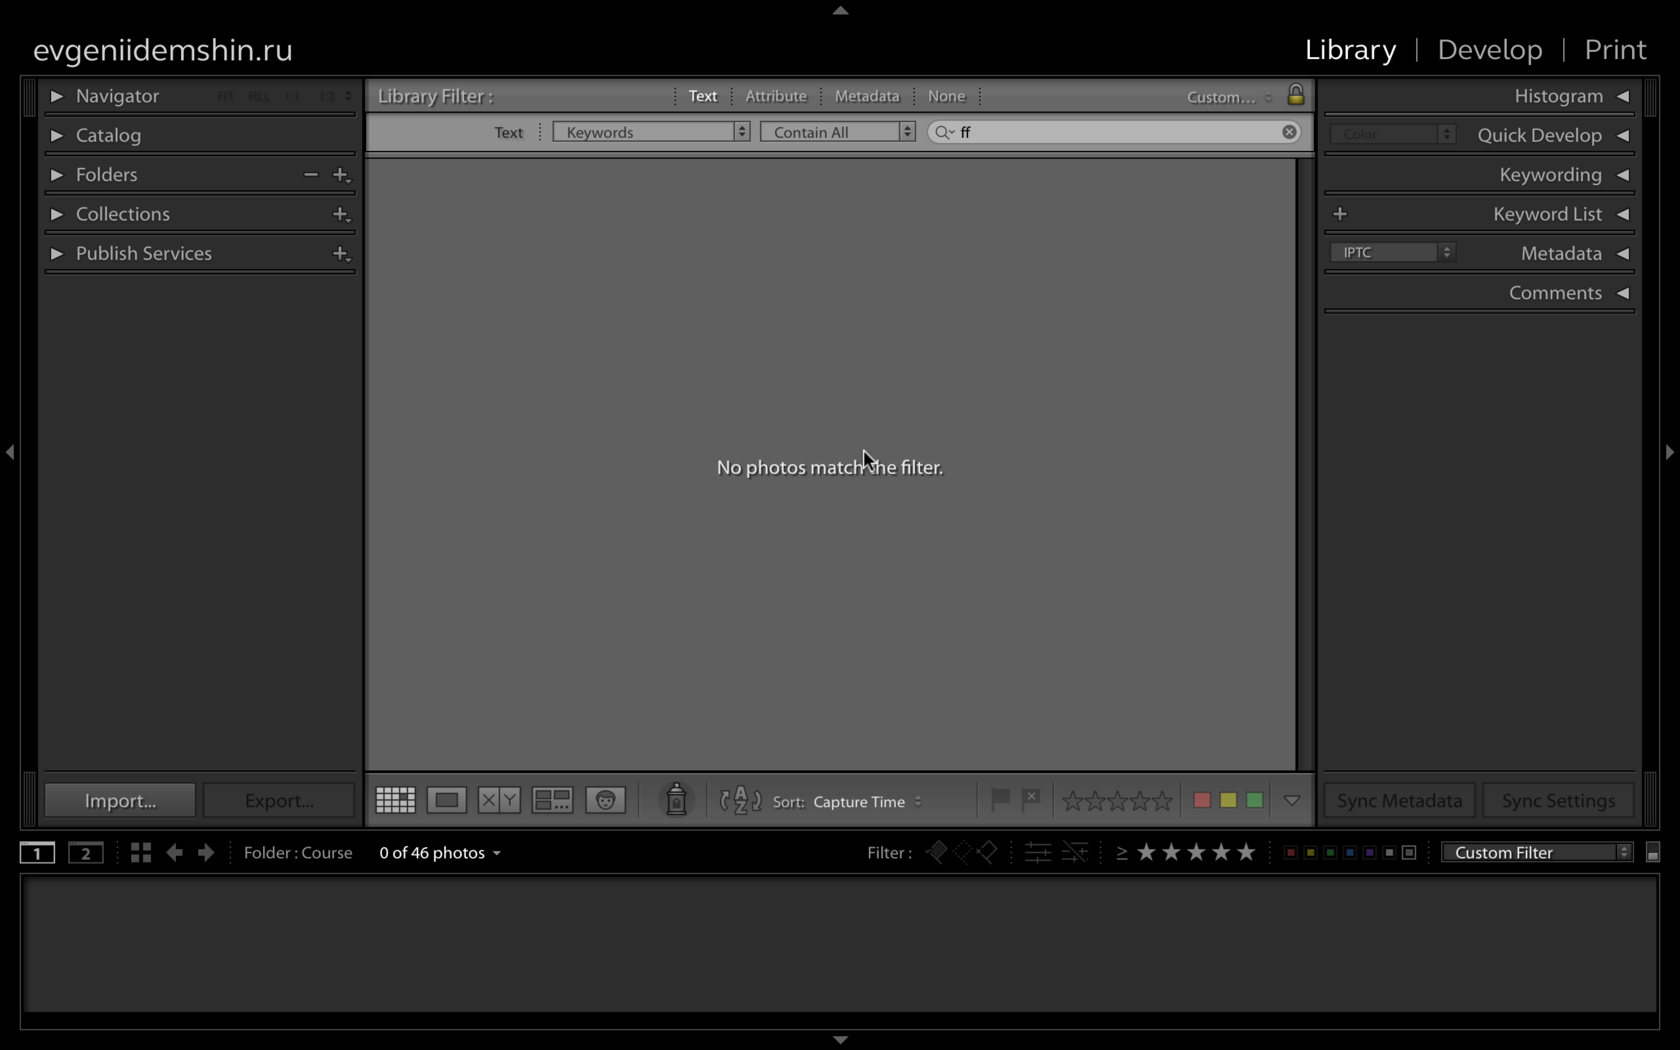Select the Painter spray can tool

(x=676, y=800)
